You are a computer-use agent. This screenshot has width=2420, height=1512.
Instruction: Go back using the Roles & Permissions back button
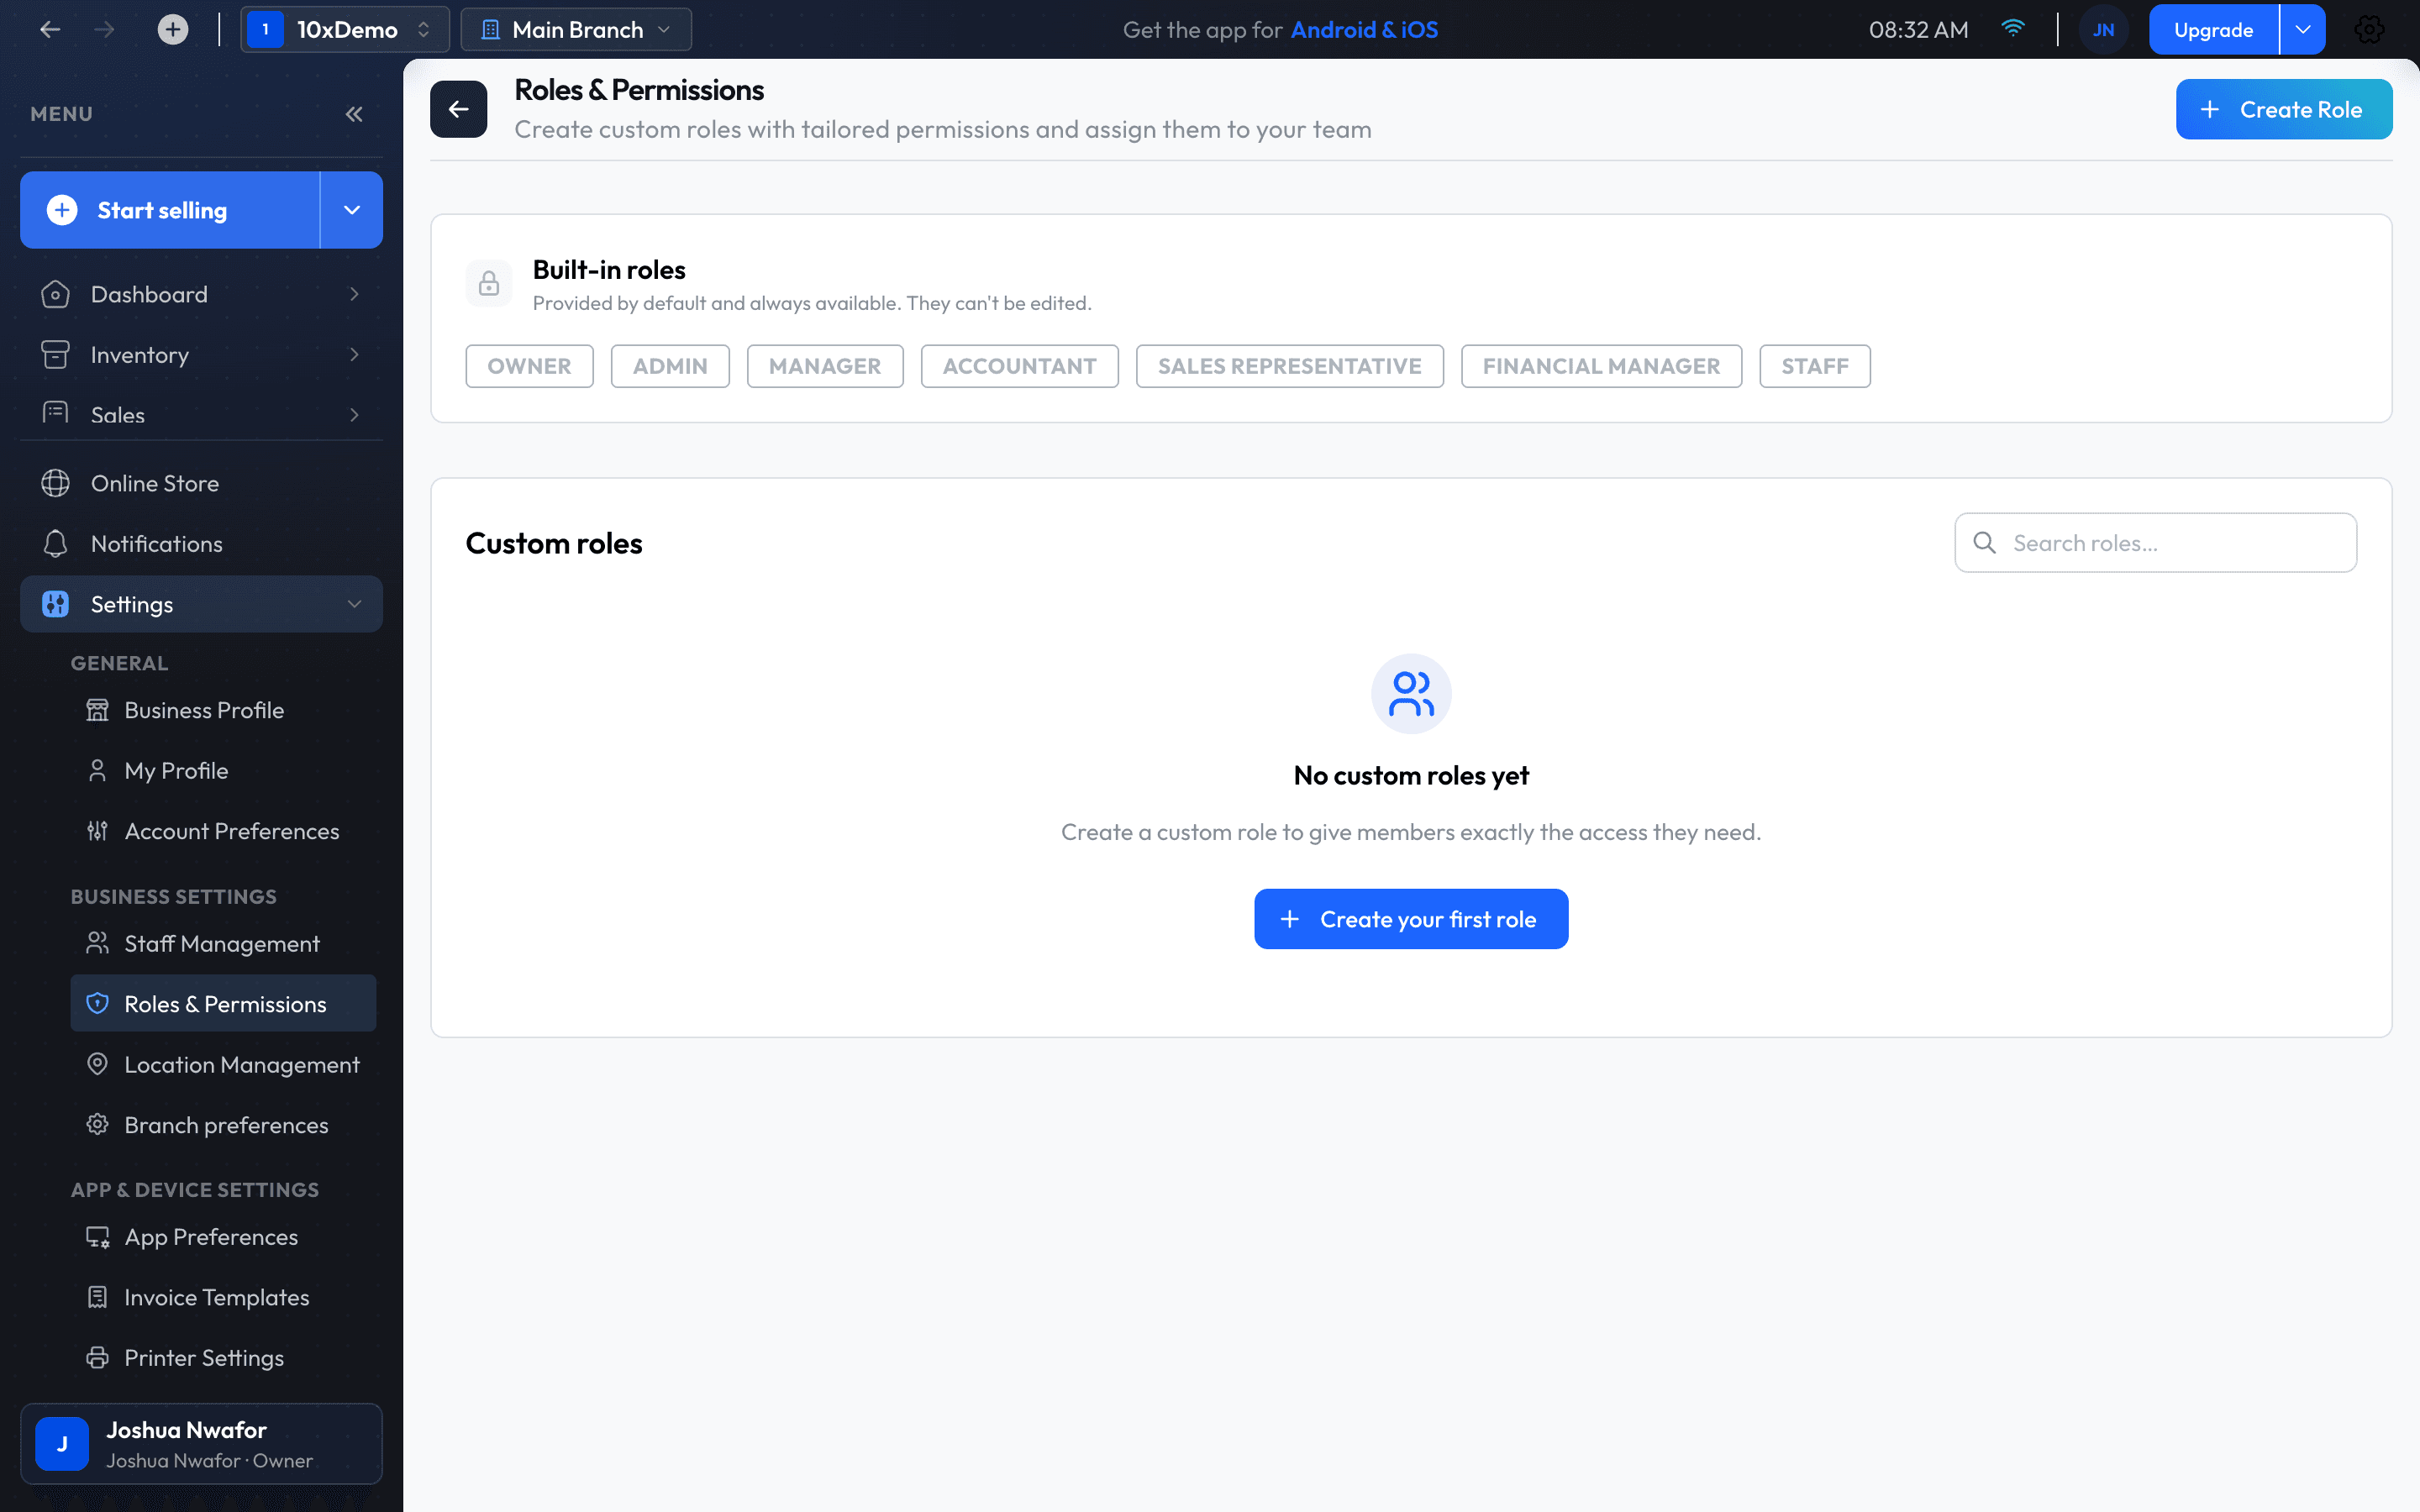tap(459, 109)
